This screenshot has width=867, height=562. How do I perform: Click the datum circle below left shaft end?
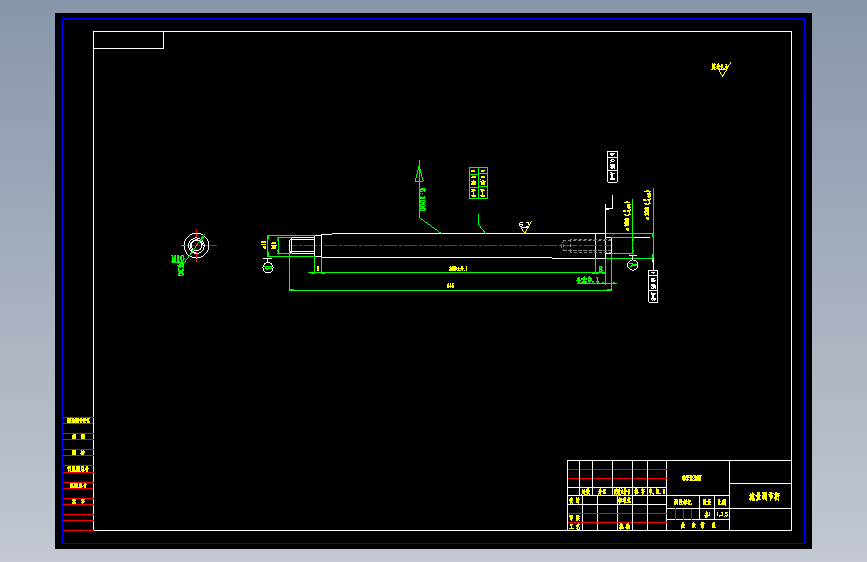[268, 268]
